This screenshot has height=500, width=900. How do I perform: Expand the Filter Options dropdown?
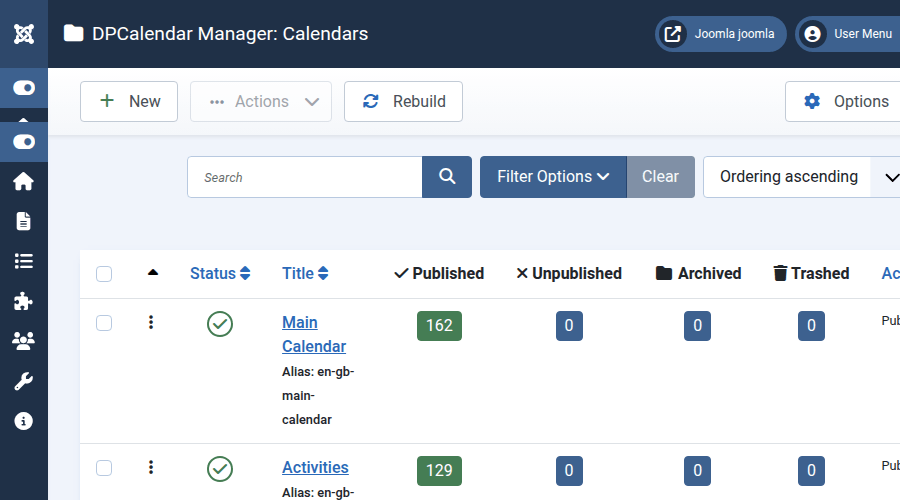[x=553, y=177]
